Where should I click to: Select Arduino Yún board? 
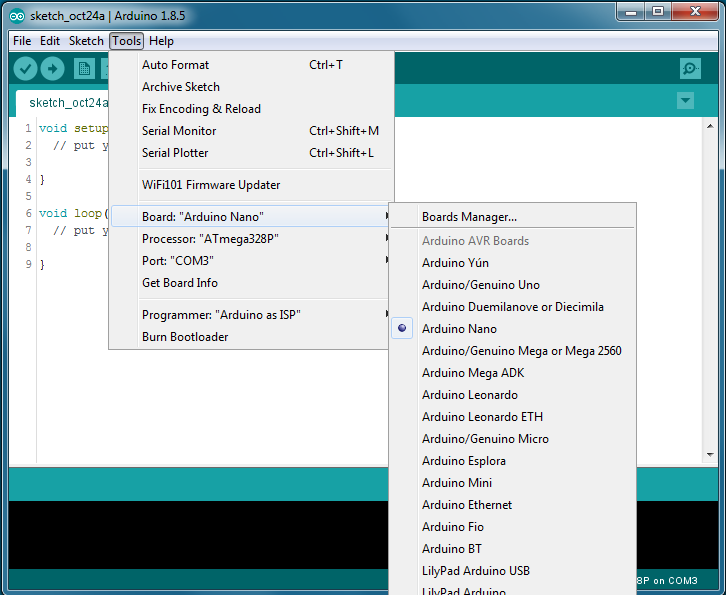[513, 263]
